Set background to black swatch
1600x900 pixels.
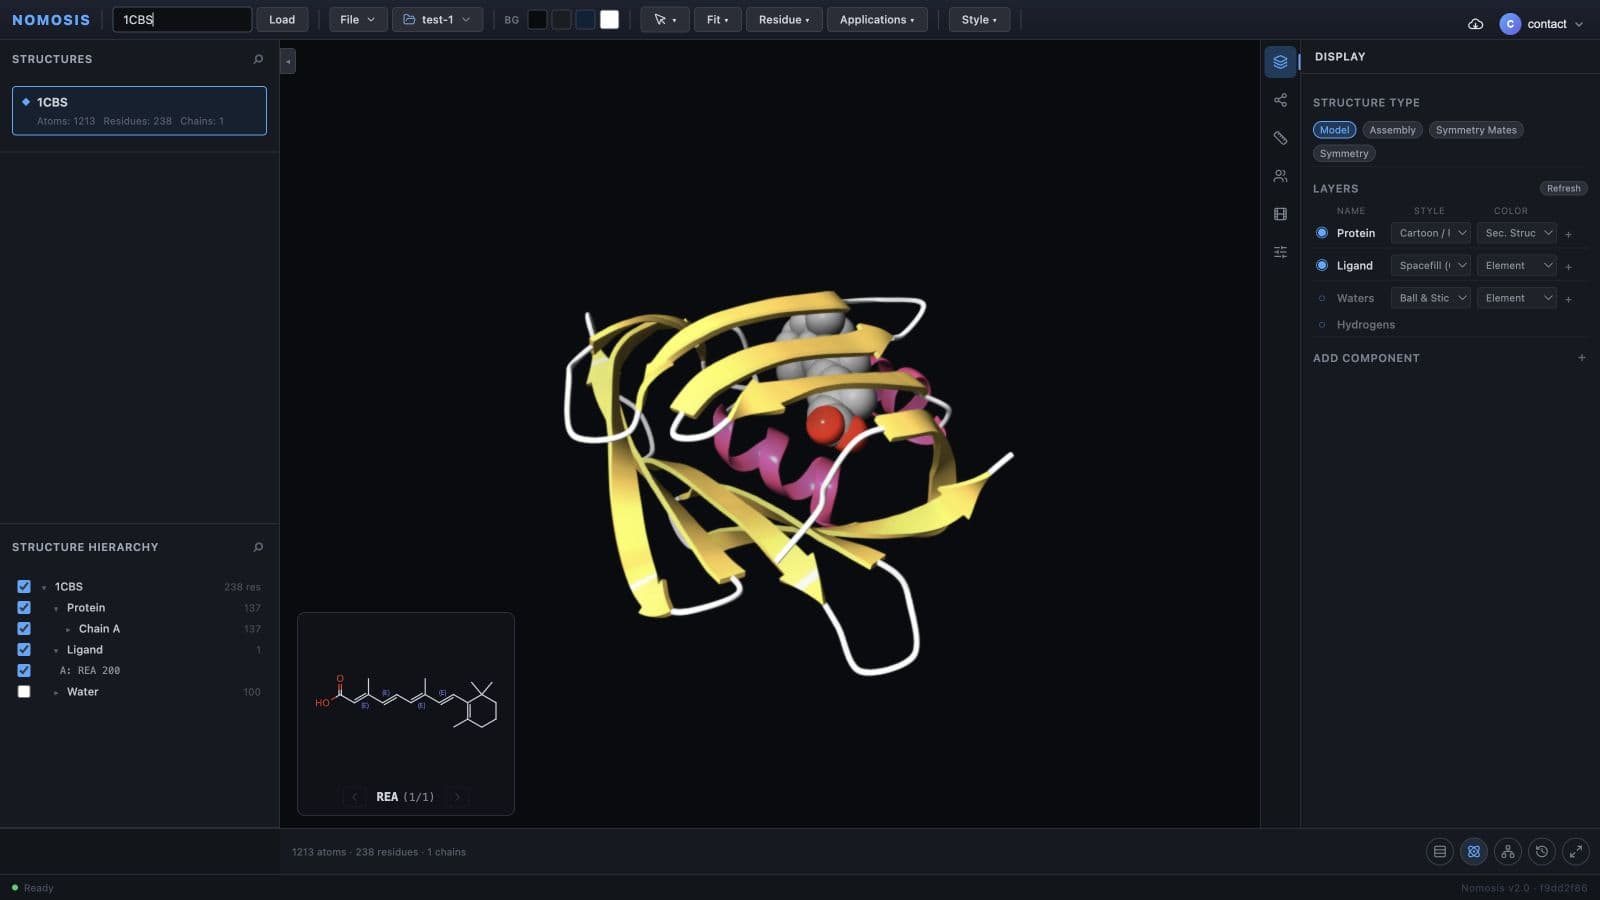point(537,20)
